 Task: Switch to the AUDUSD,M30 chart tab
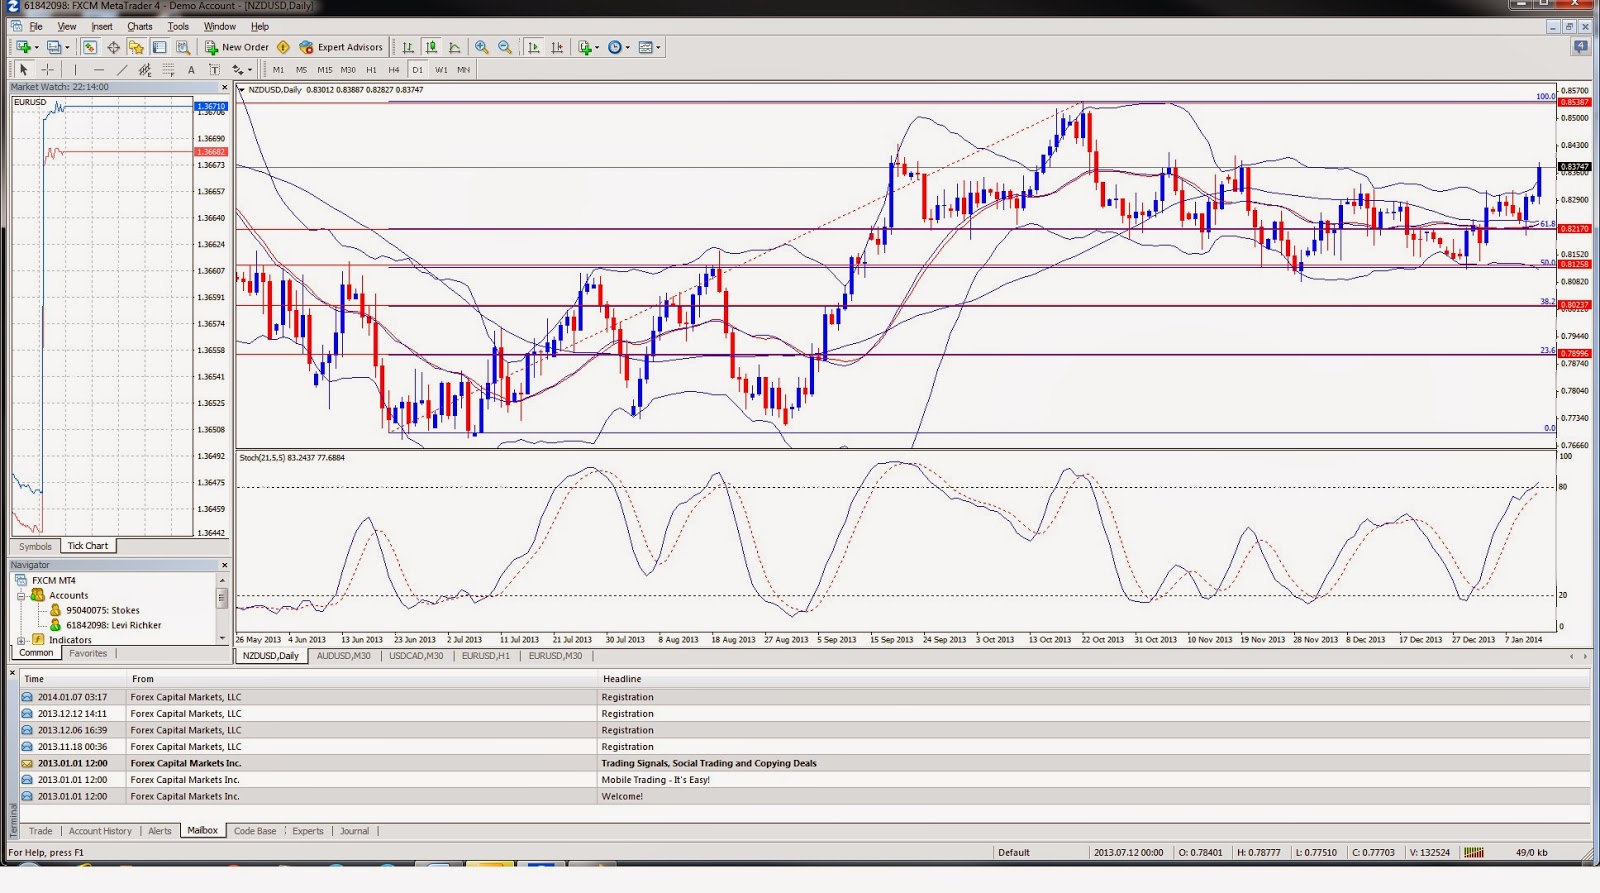point(343,656)
